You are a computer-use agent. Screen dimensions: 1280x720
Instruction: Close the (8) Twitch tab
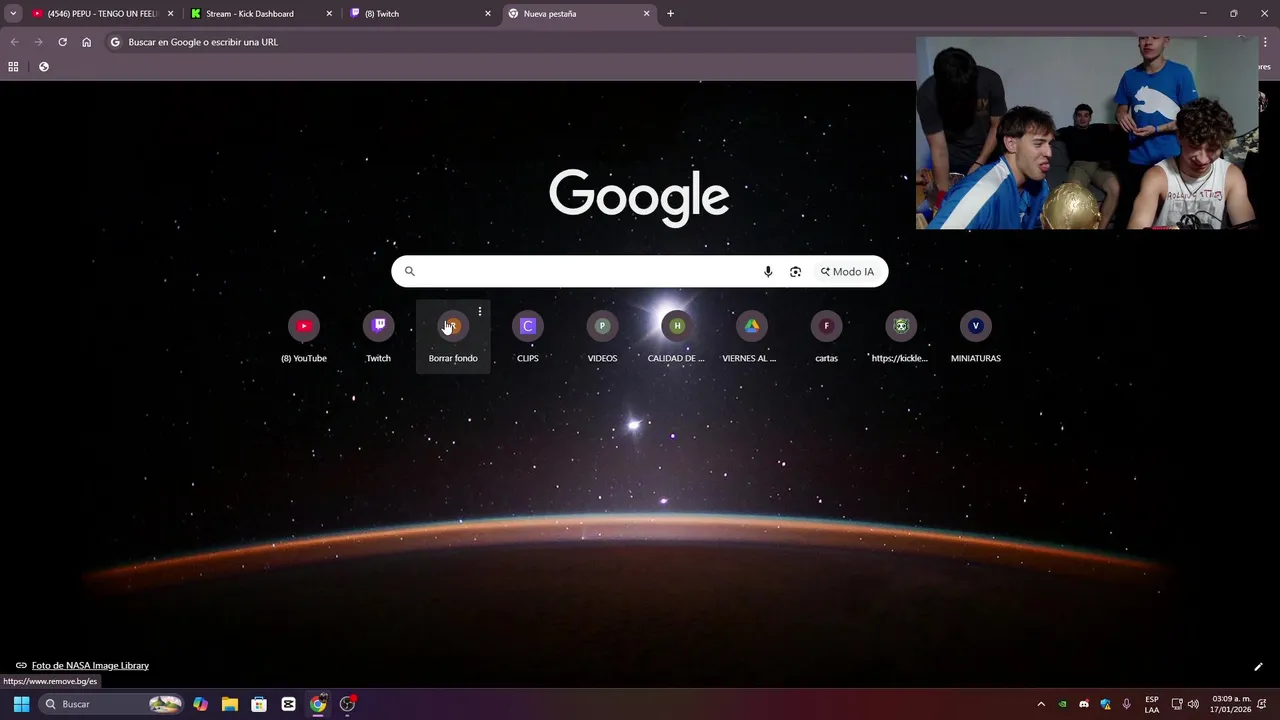click(x=488, y=14)
